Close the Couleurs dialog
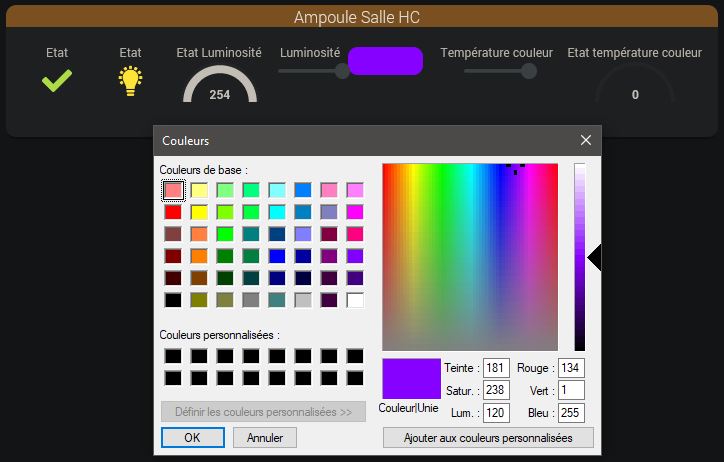Viewport: 724px width, 462px height. pyautogui.click(x=585, y=140)
